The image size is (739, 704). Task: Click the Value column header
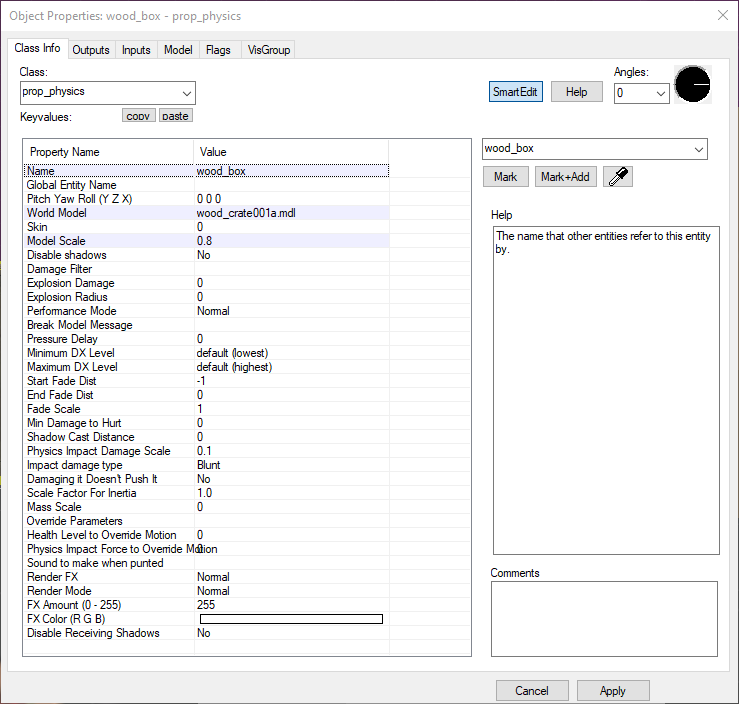coord(291,152)
